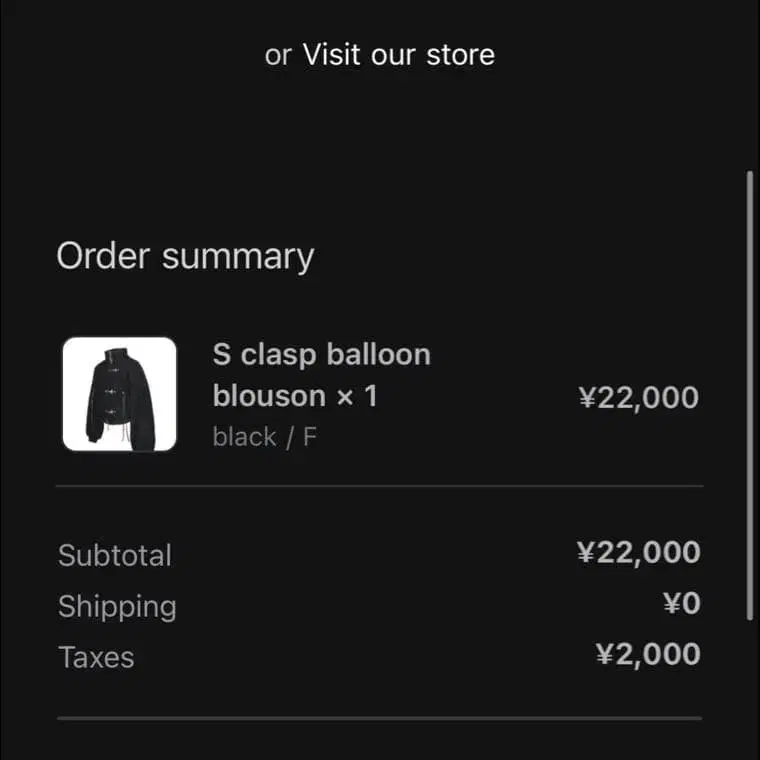Open the Visit our store link

tap(398, 54)
